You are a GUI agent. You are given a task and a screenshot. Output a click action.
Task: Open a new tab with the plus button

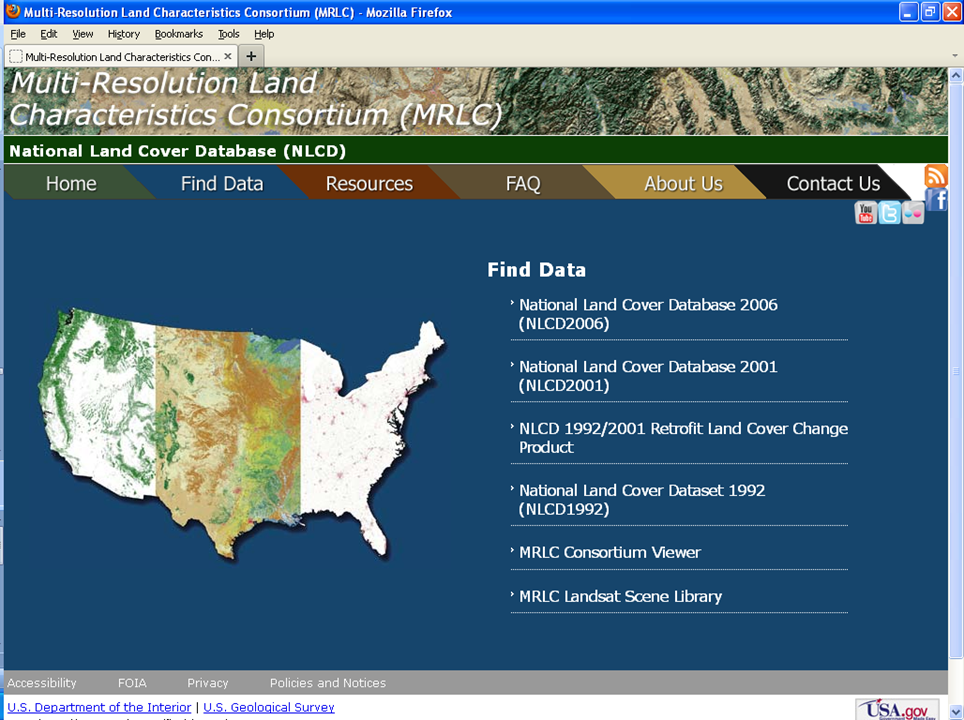pyautogui.click(x=250, y=56)
